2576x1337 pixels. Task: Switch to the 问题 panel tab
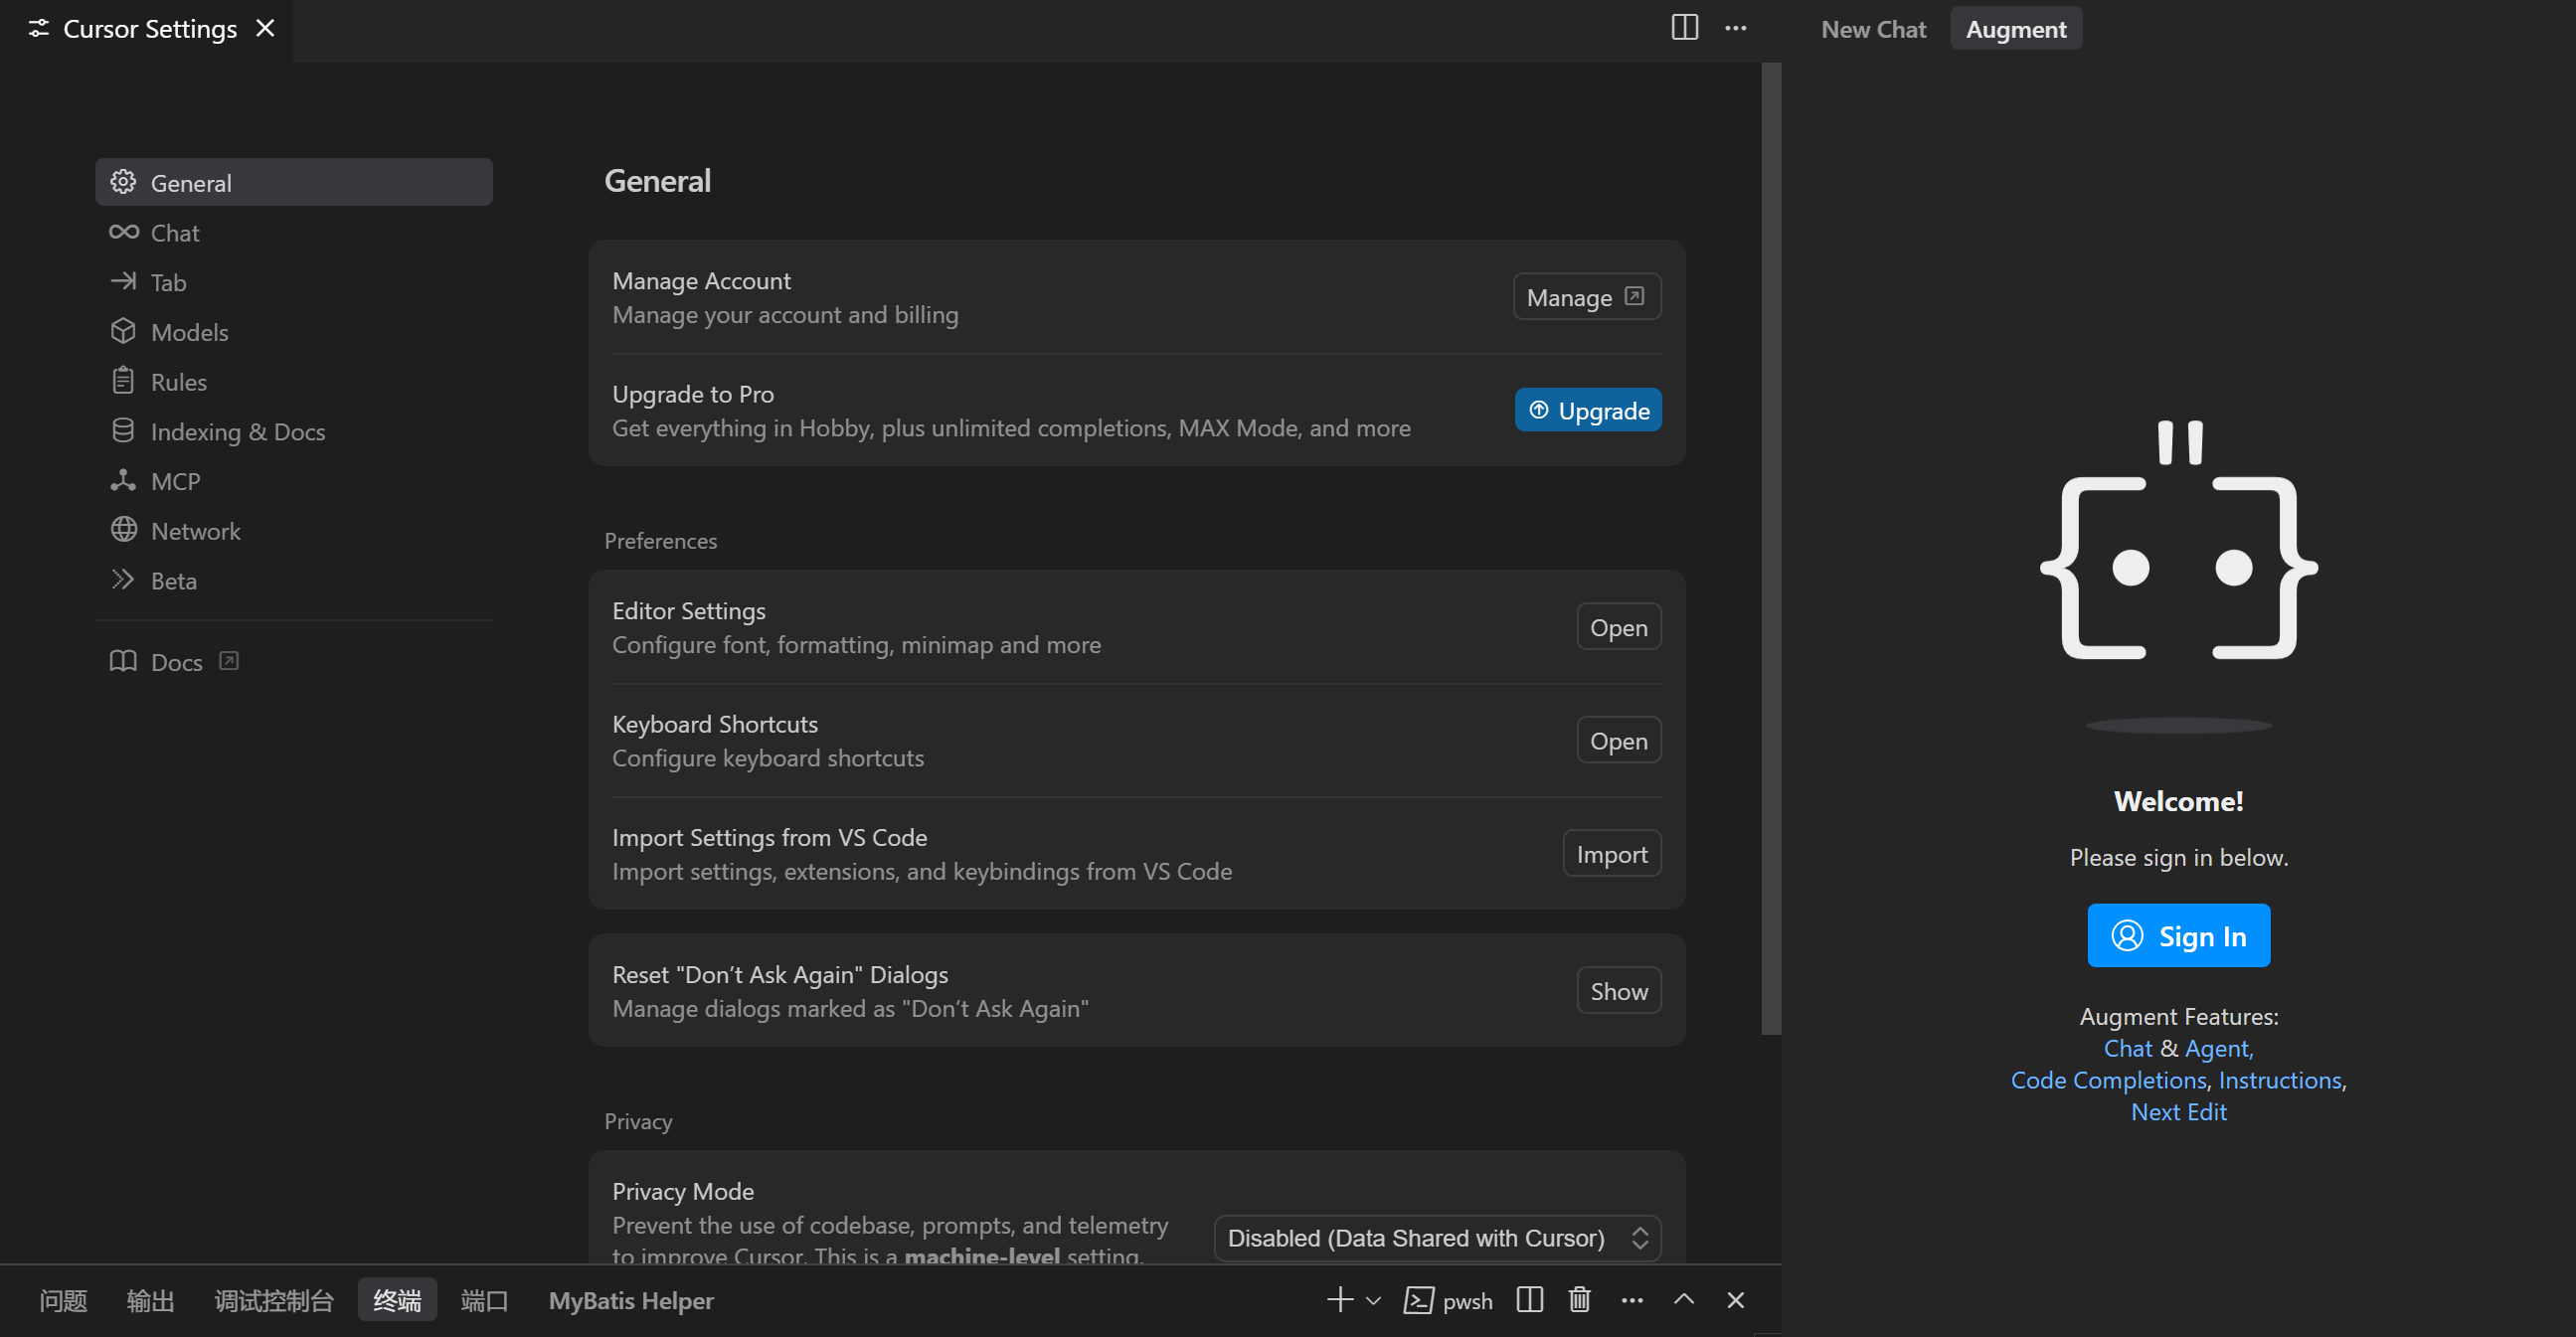pos(63,1300)
